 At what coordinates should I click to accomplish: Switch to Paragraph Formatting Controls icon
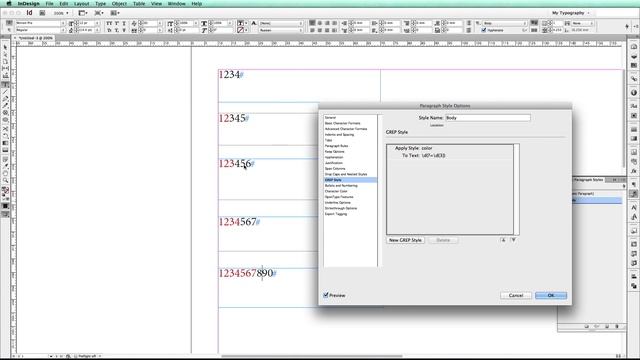pos(9,30)
